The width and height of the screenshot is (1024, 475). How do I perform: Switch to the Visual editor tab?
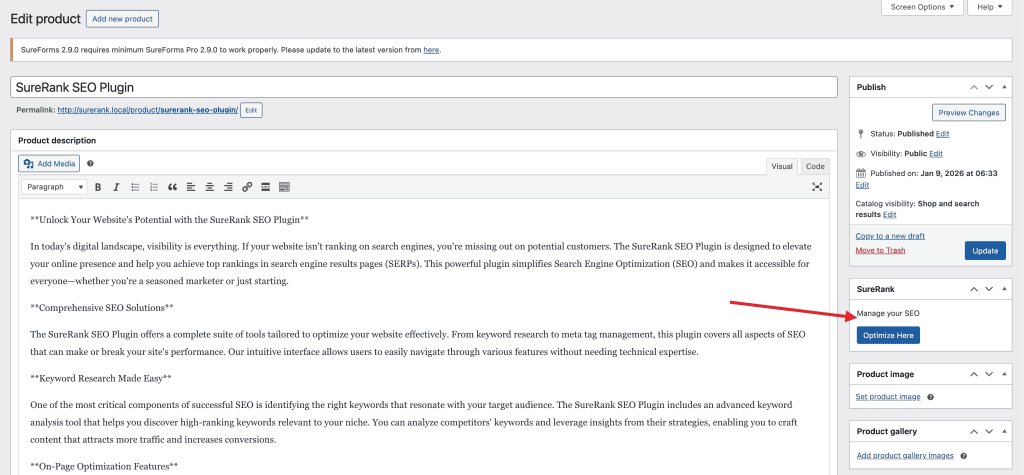point(782,166)
